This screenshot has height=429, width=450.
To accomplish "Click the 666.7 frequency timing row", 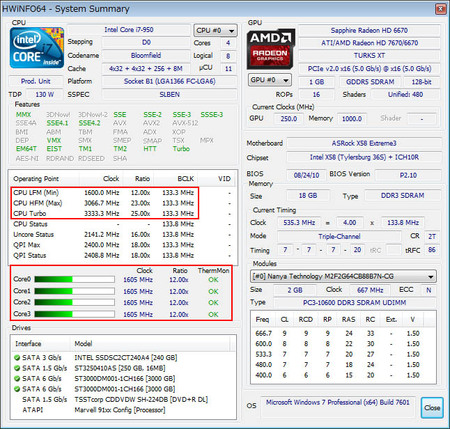I will coord(343,333).
